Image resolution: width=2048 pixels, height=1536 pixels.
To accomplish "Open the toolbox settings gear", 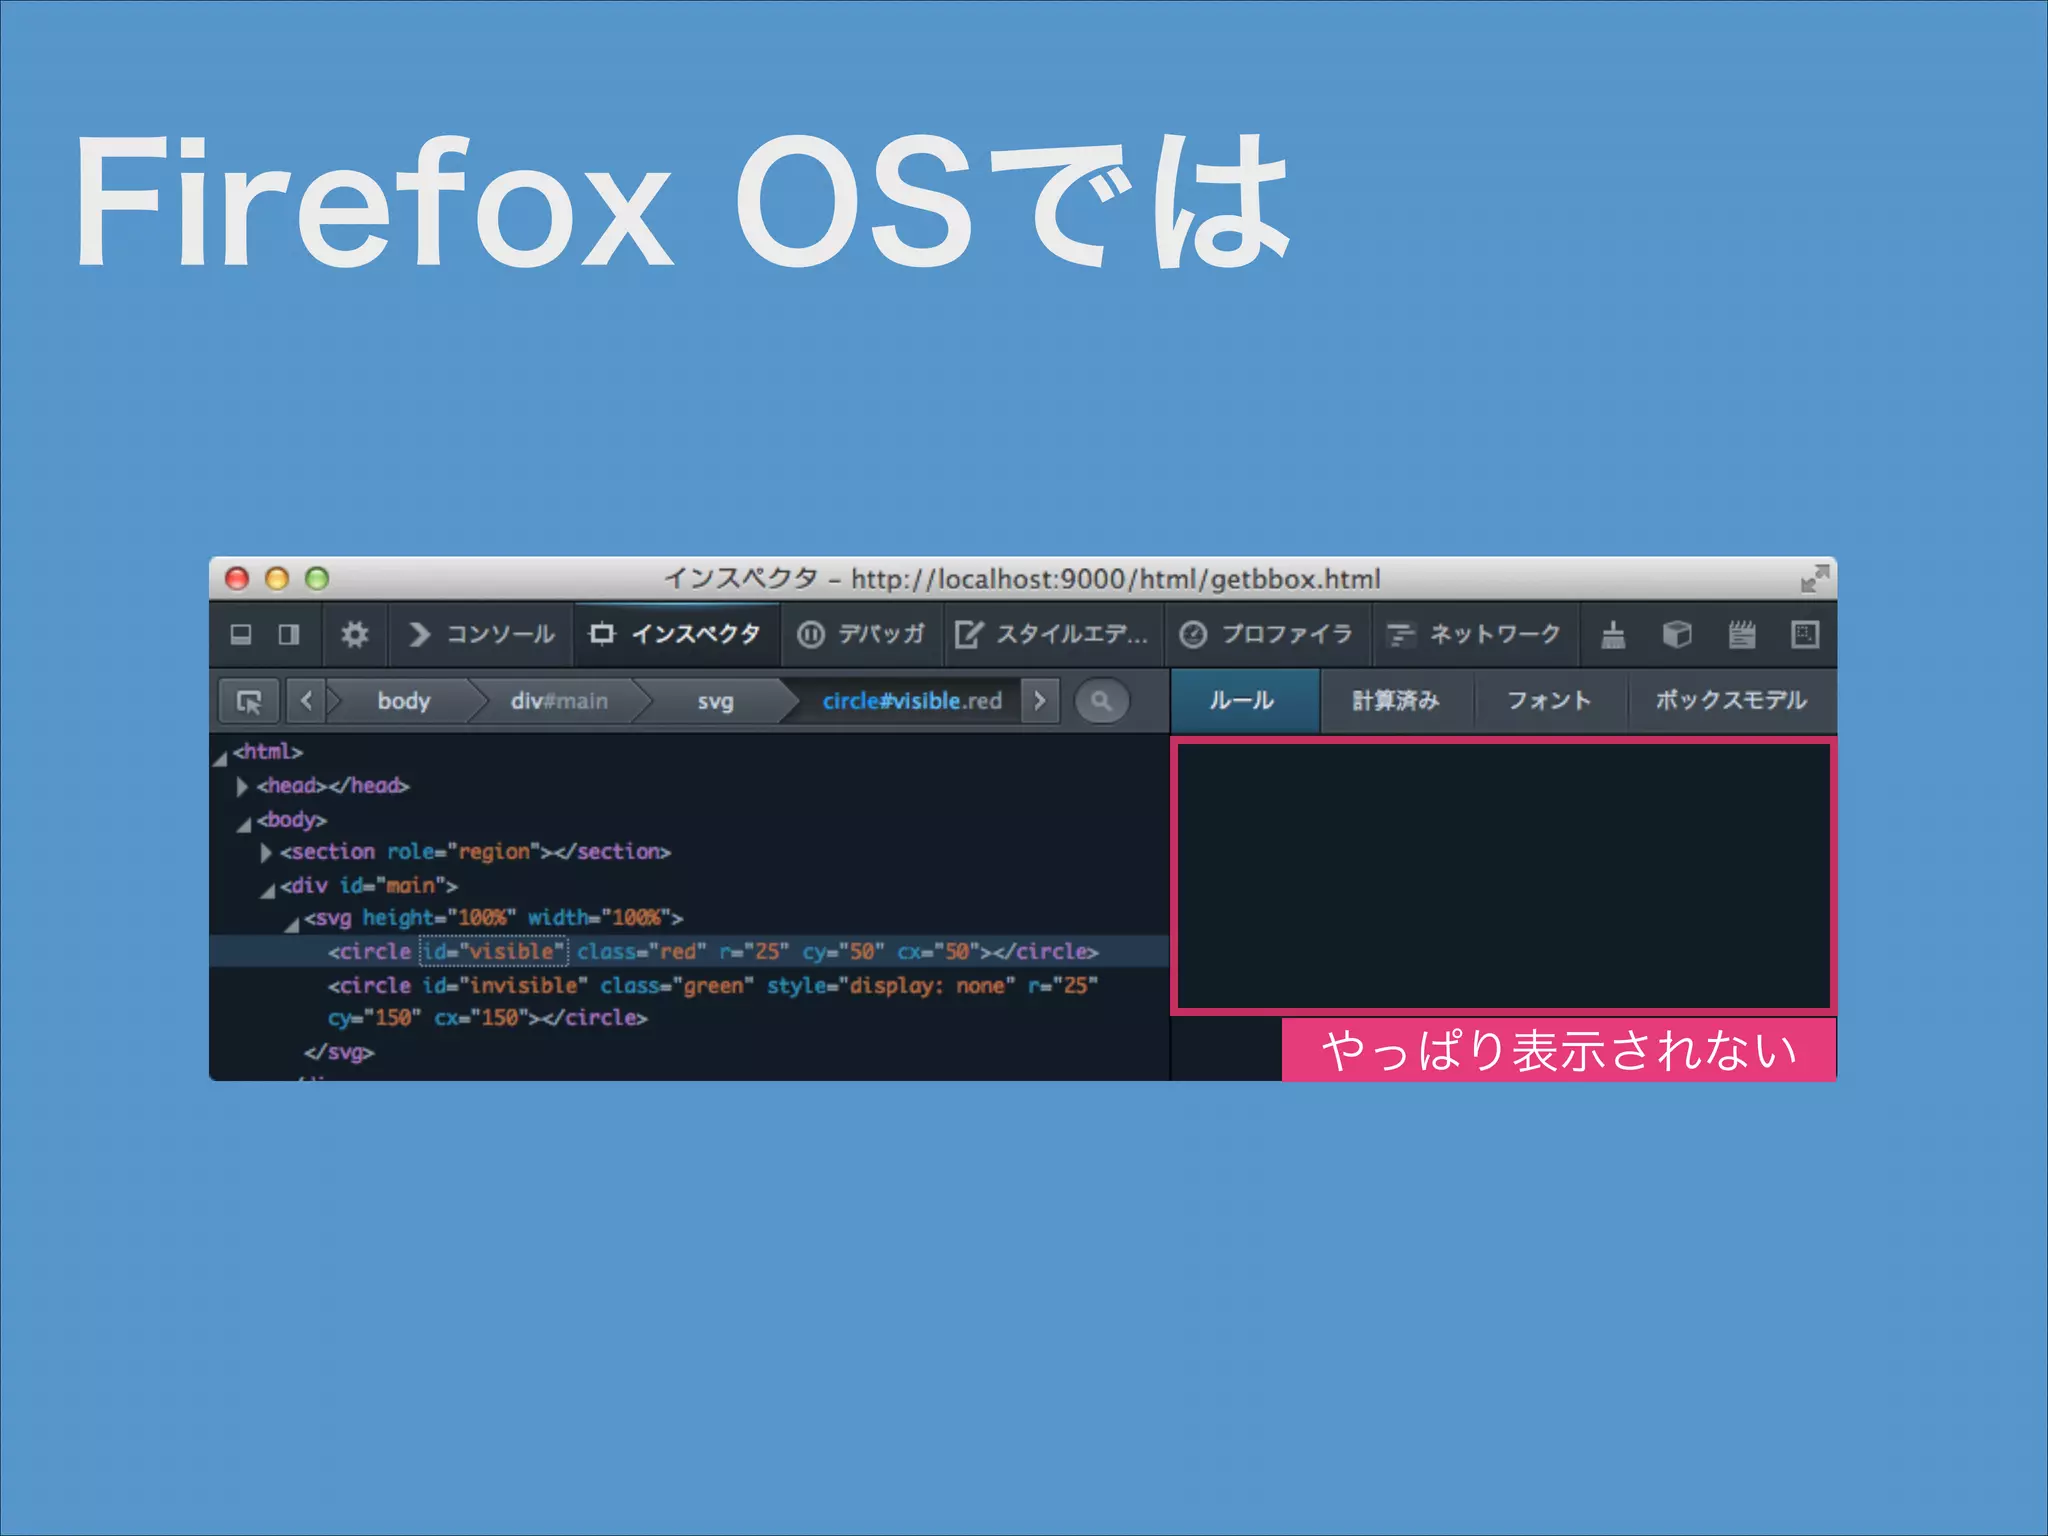I will coord(354,635).
